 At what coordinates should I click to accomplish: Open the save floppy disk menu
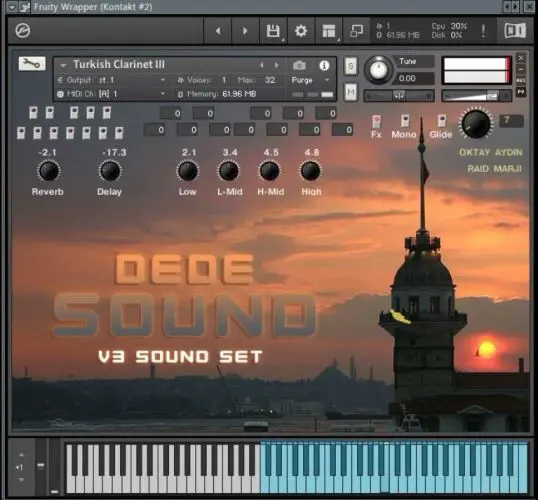(273, 31)
